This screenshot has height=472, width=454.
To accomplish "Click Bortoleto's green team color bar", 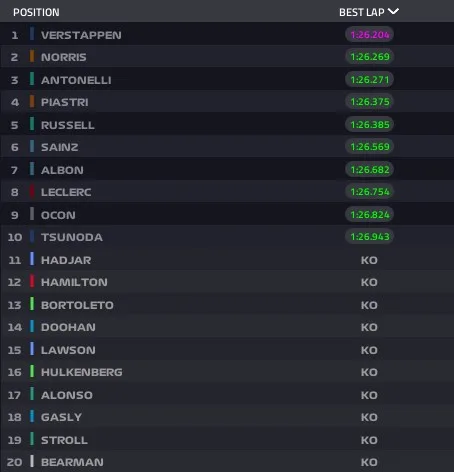I will pyautogui.click(x=32, y=304).
